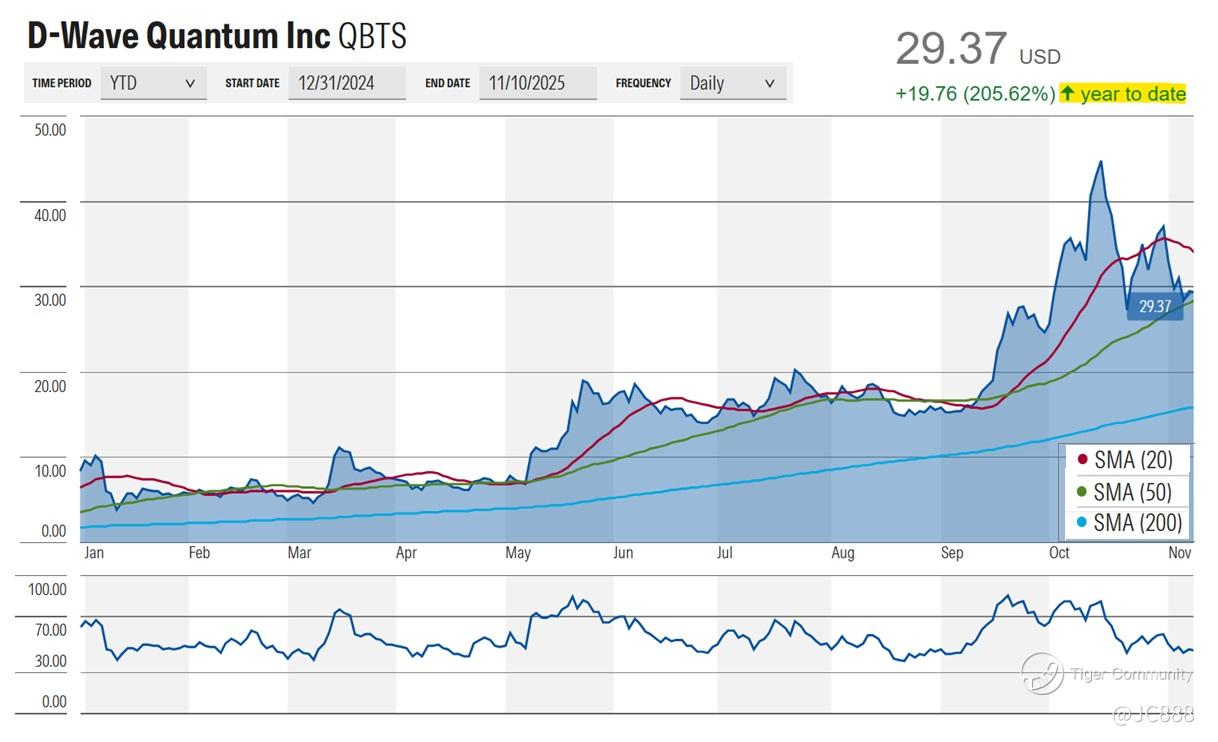Click the 29.37 USD headline price
1218x742 pixels.
(977, 49)
